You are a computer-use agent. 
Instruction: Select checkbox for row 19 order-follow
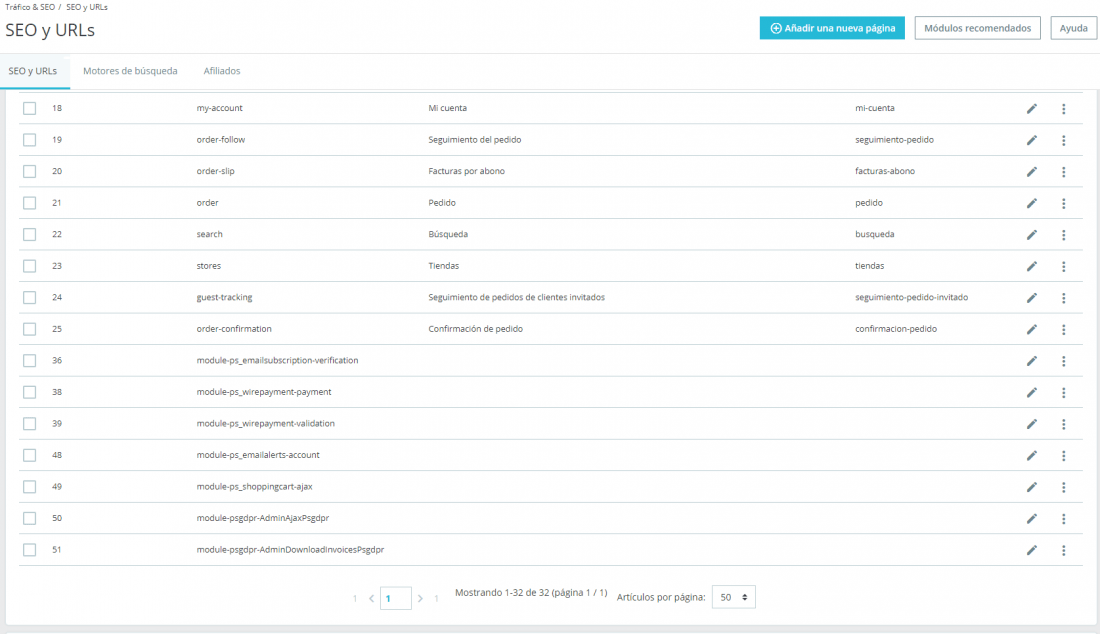[29, 140]
